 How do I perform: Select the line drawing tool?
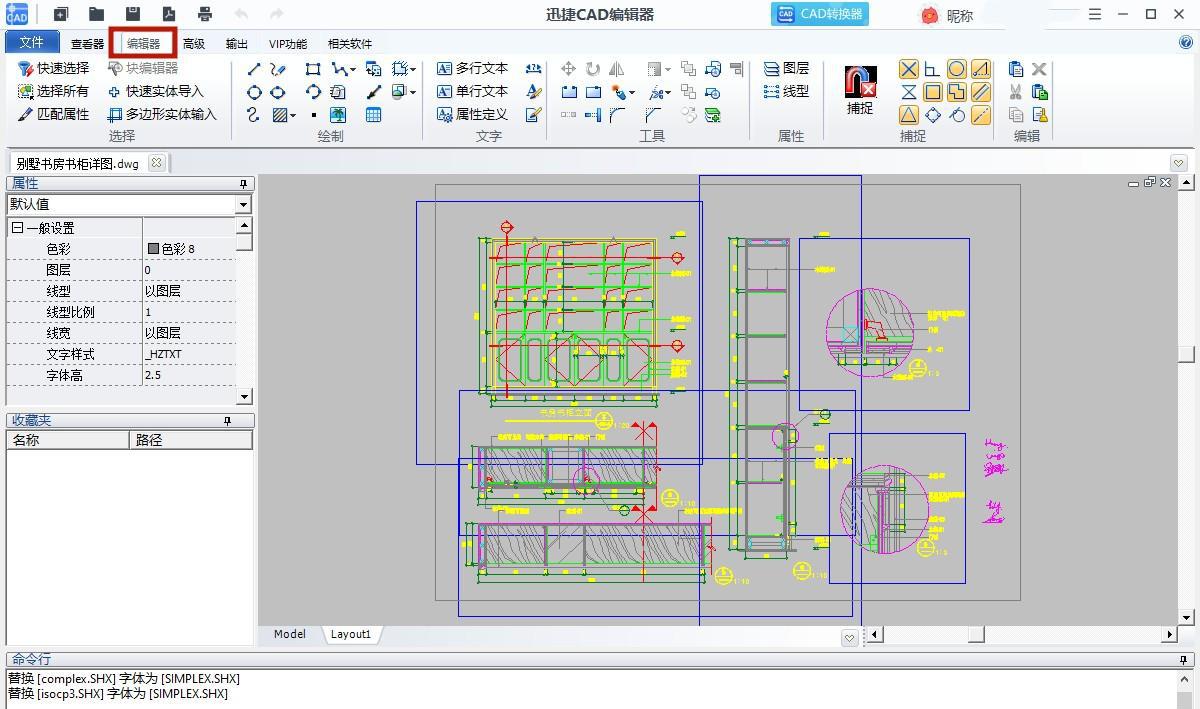point(254,69)
